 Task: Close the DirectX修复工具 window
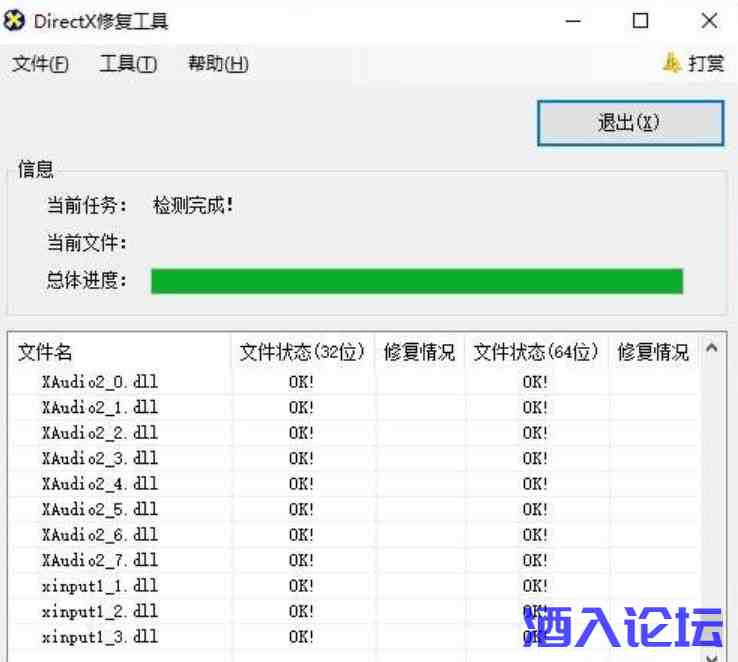coord(709,21)
